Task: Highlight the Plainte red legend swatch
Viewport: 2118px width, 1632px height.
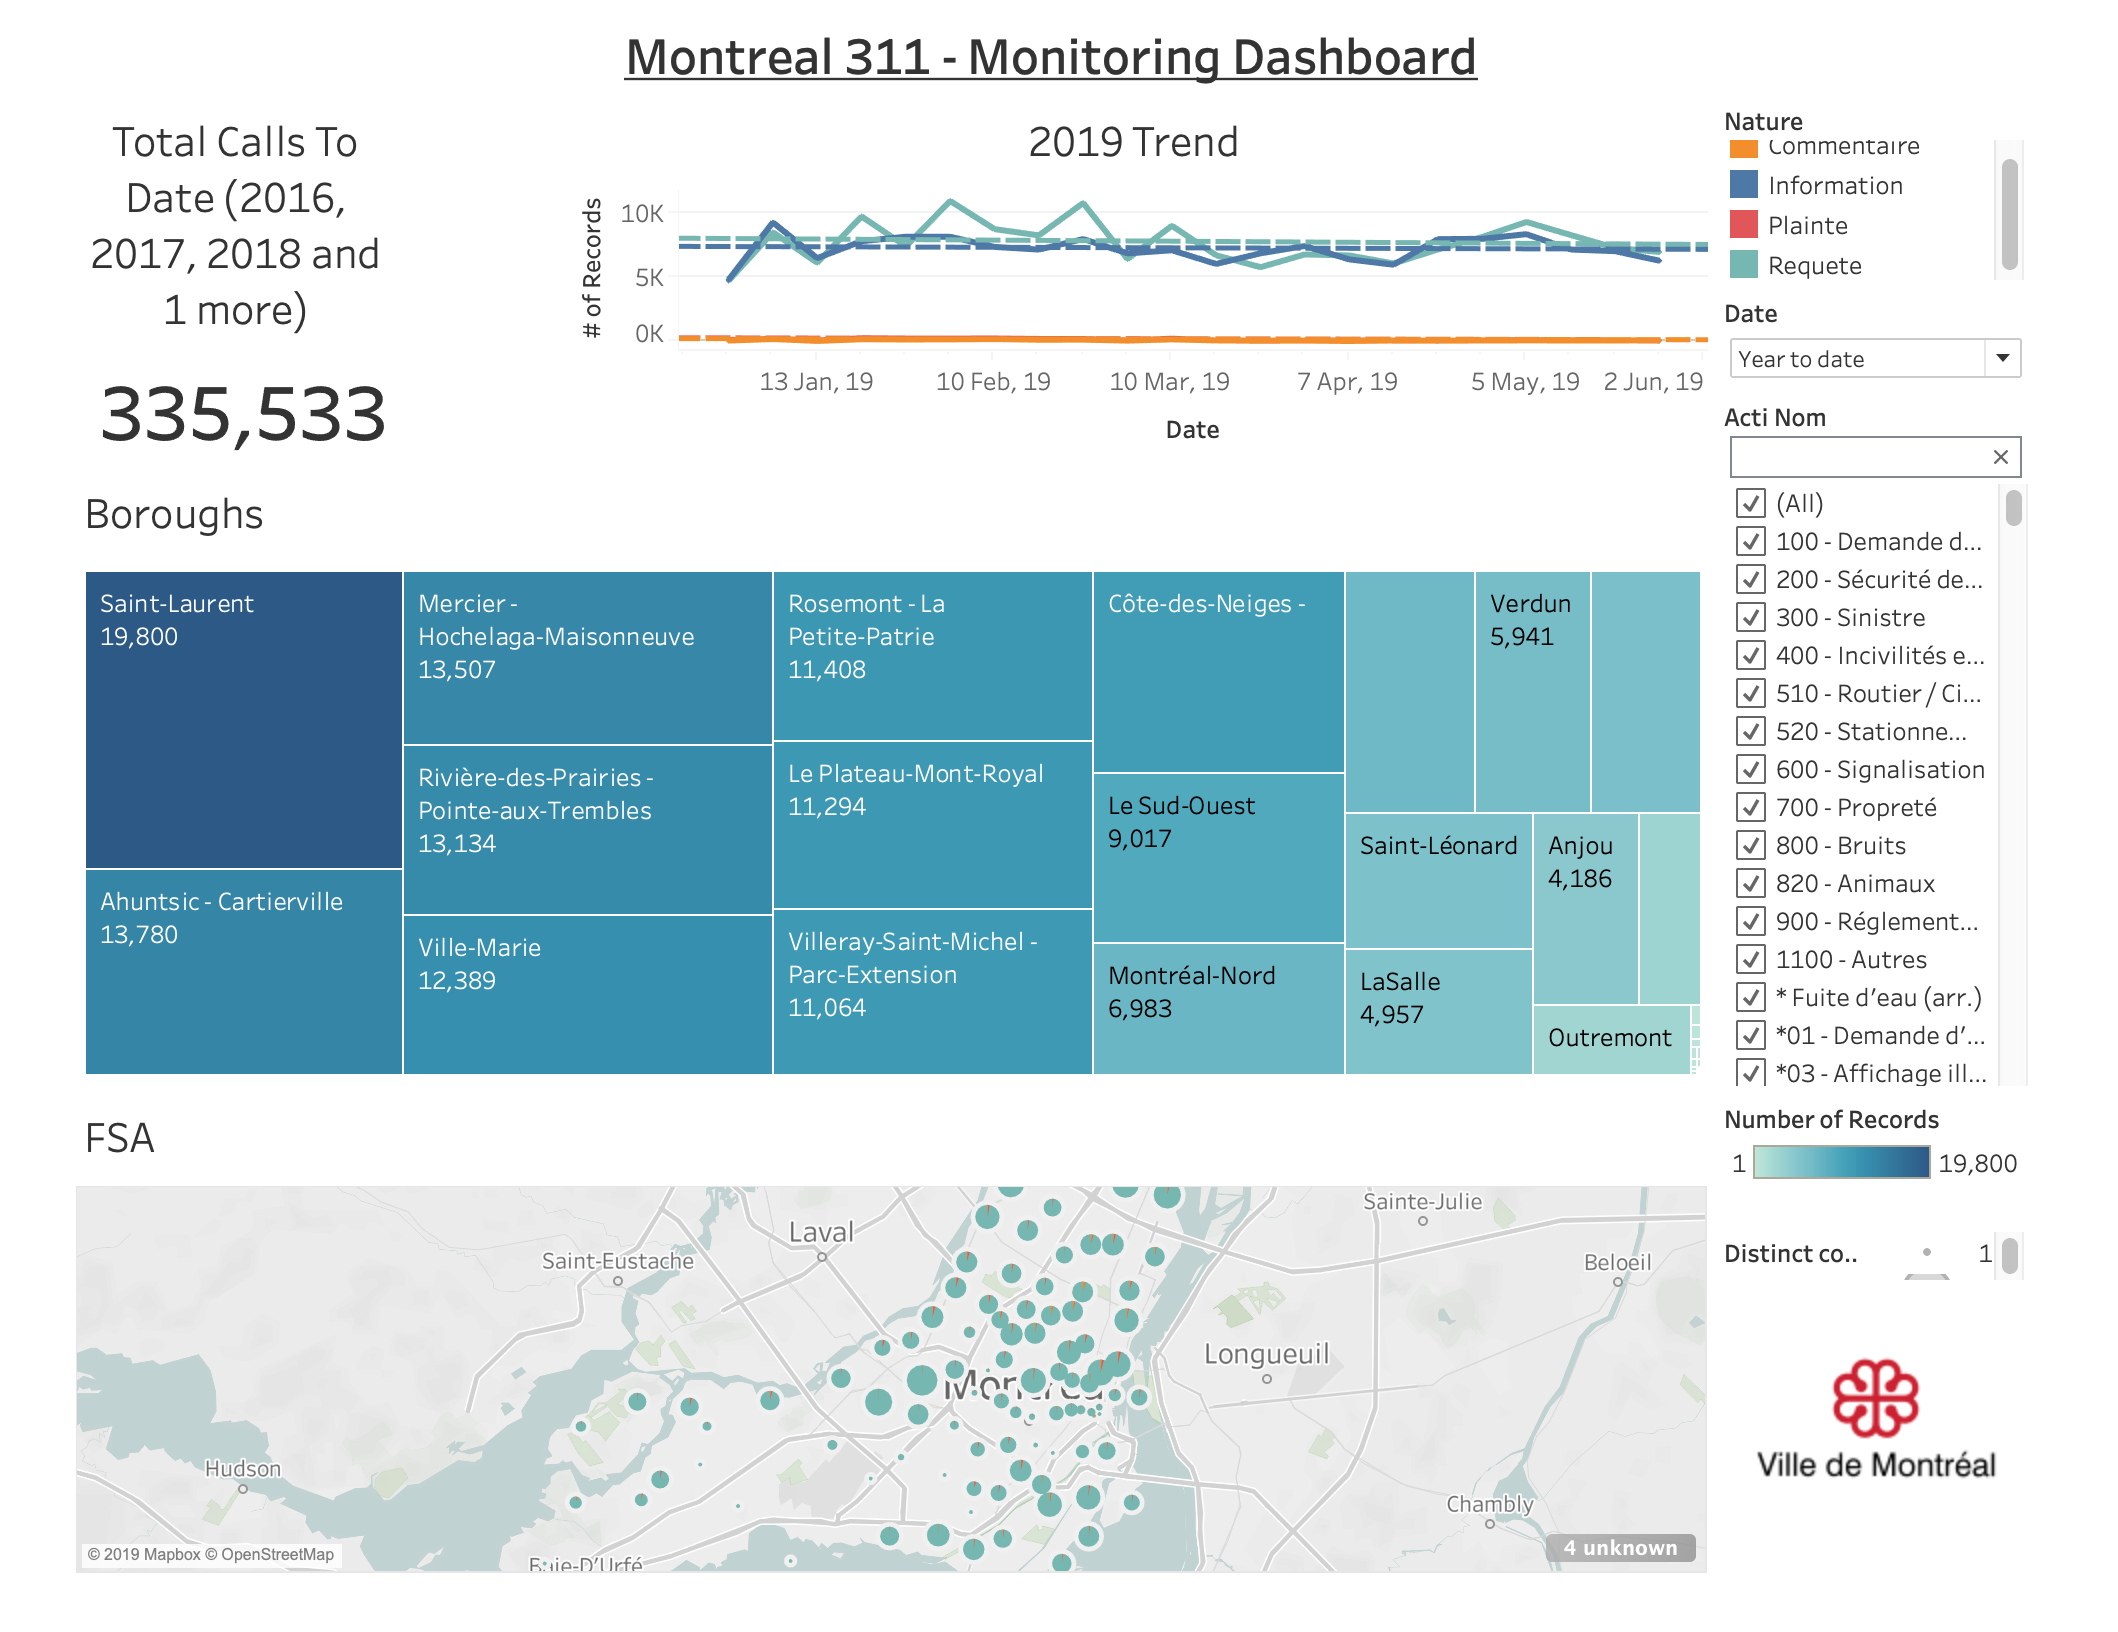Action: pos(1743,225)
